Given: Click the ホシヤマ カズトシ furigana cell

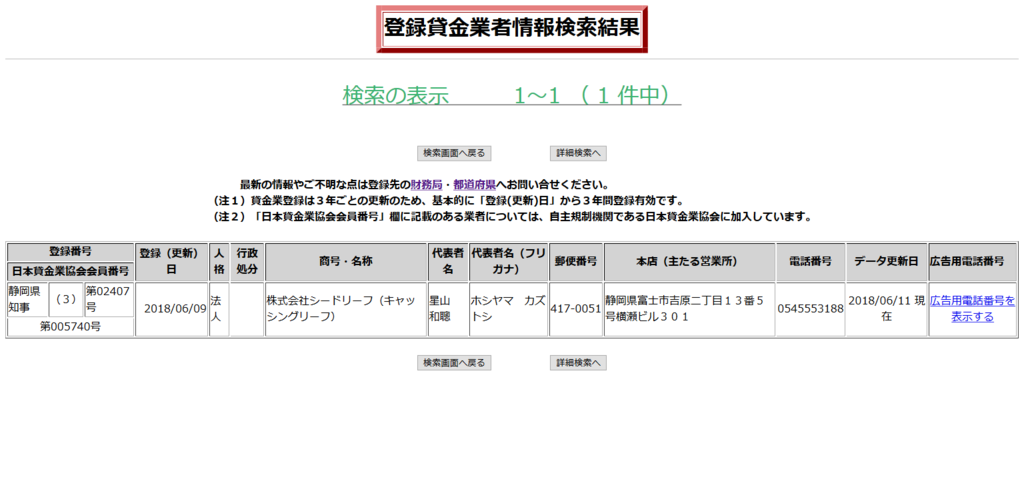Looking at the screenshot, I should [x=508, y=309].
